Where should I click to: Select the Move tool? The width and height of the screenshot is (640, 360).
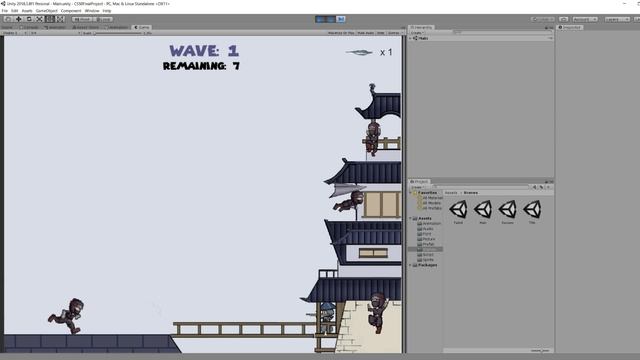pyautogui.click(x=18, y=19)
